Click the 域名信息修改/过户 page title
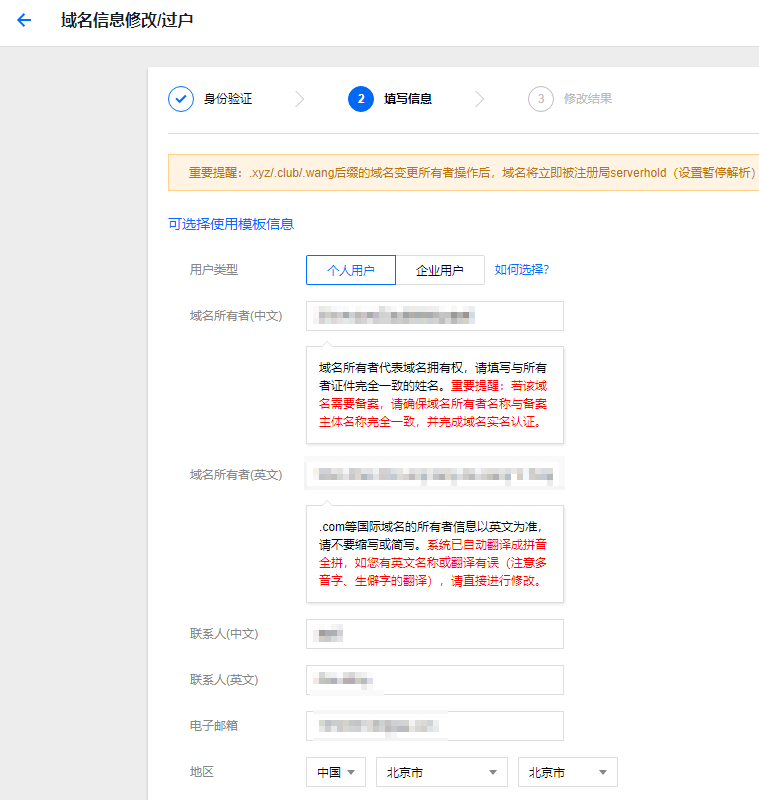 click(127, 20)
